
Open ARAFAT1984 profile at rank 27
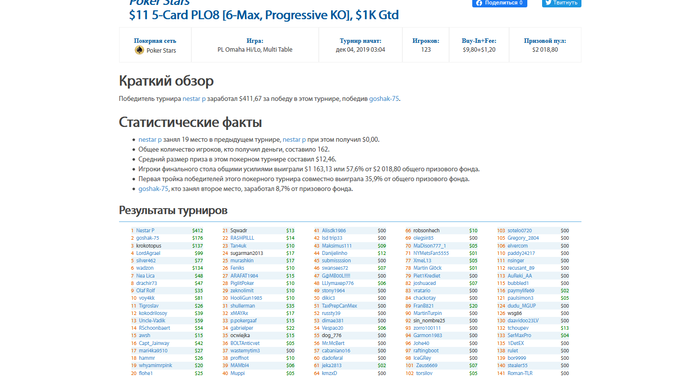[244, 276]
